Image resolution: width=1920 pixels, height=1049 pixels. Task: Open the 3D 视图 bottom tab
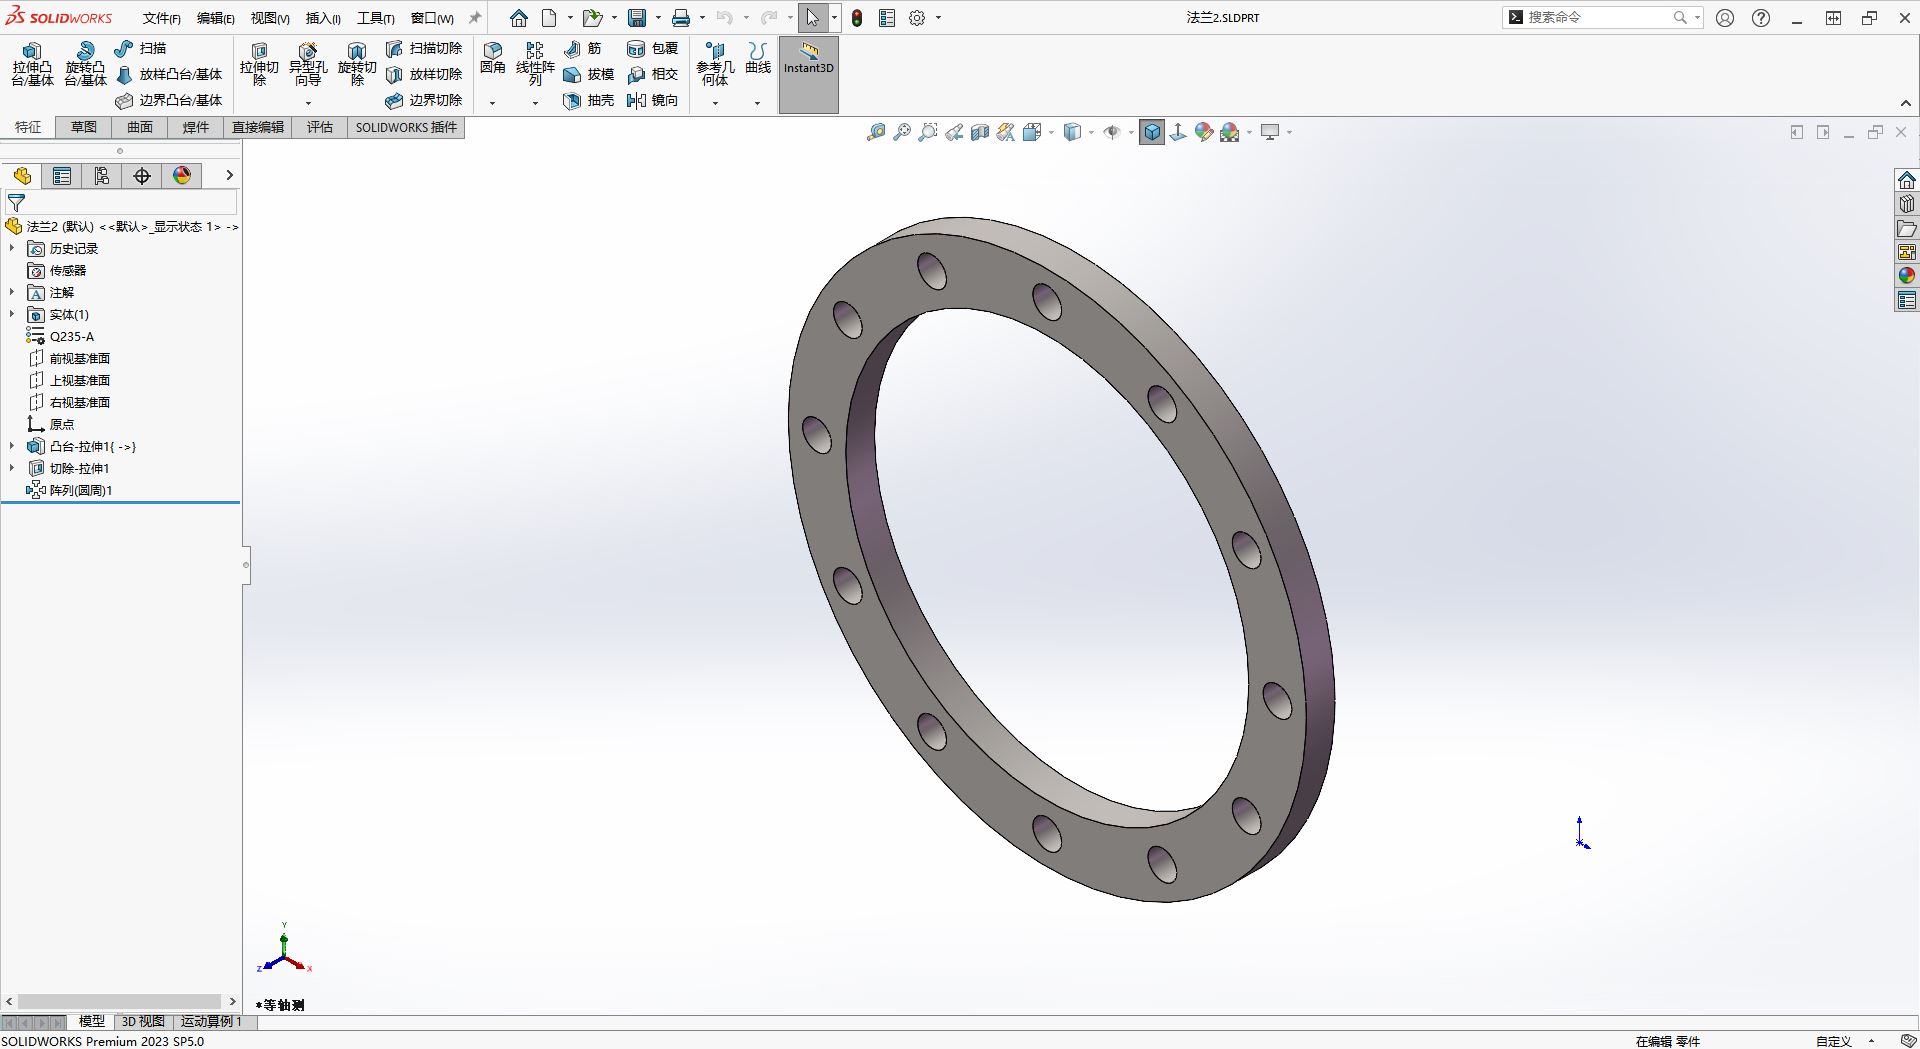[143, 1021]
